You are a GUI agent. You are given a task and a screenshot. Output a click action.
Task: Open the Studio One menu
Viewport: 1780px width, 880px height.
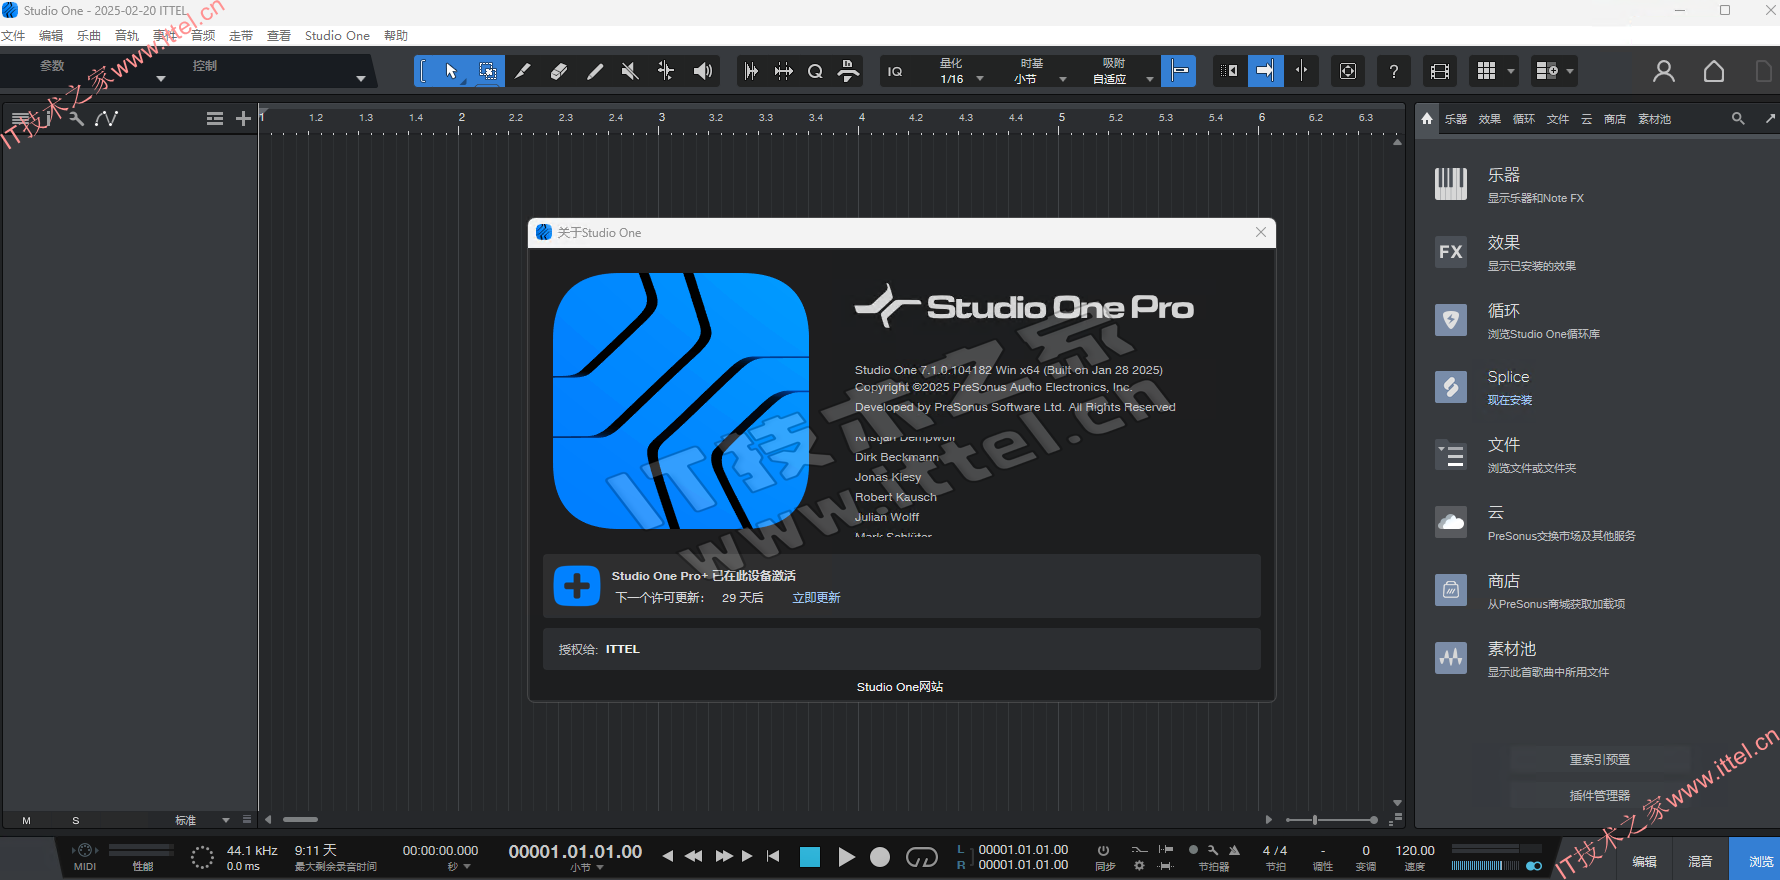tap(337, 35)
